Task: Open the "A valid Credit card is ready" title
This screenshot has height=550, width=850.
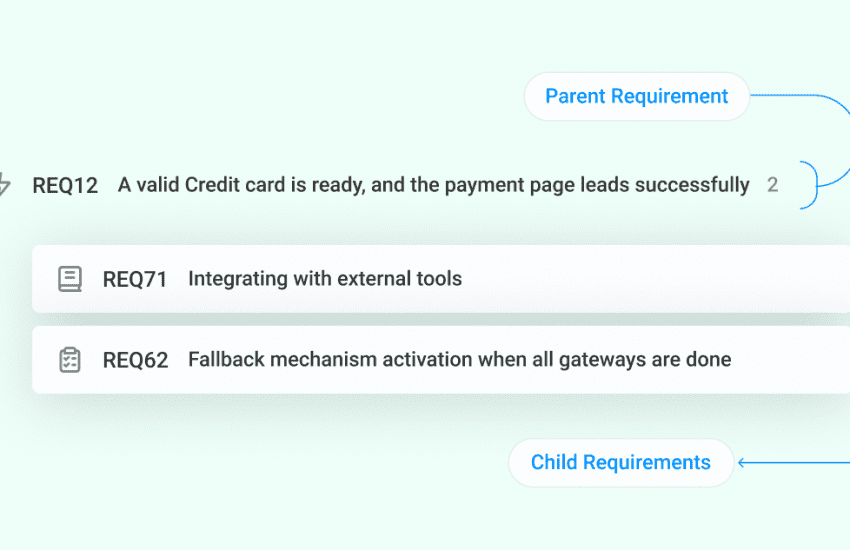Action: point(433,185)
